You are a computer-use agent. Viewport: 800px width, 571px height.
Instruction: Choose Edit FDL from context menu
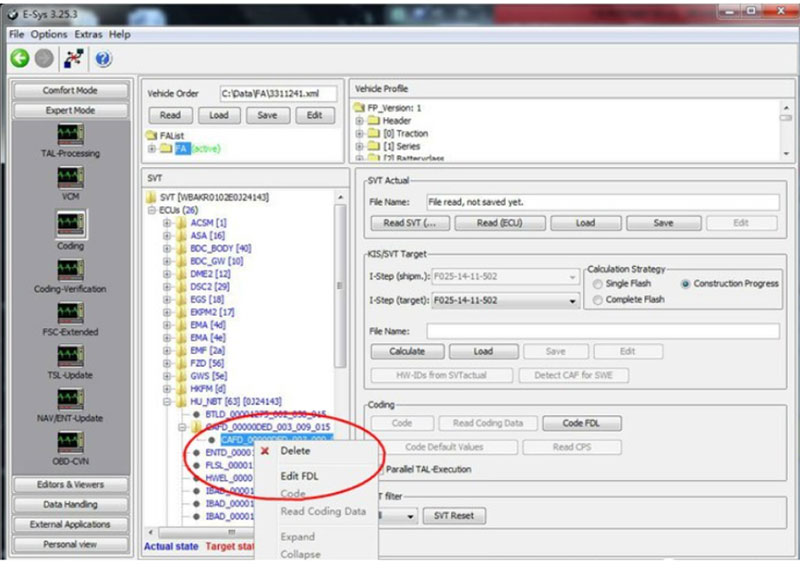tap(299, 476)
